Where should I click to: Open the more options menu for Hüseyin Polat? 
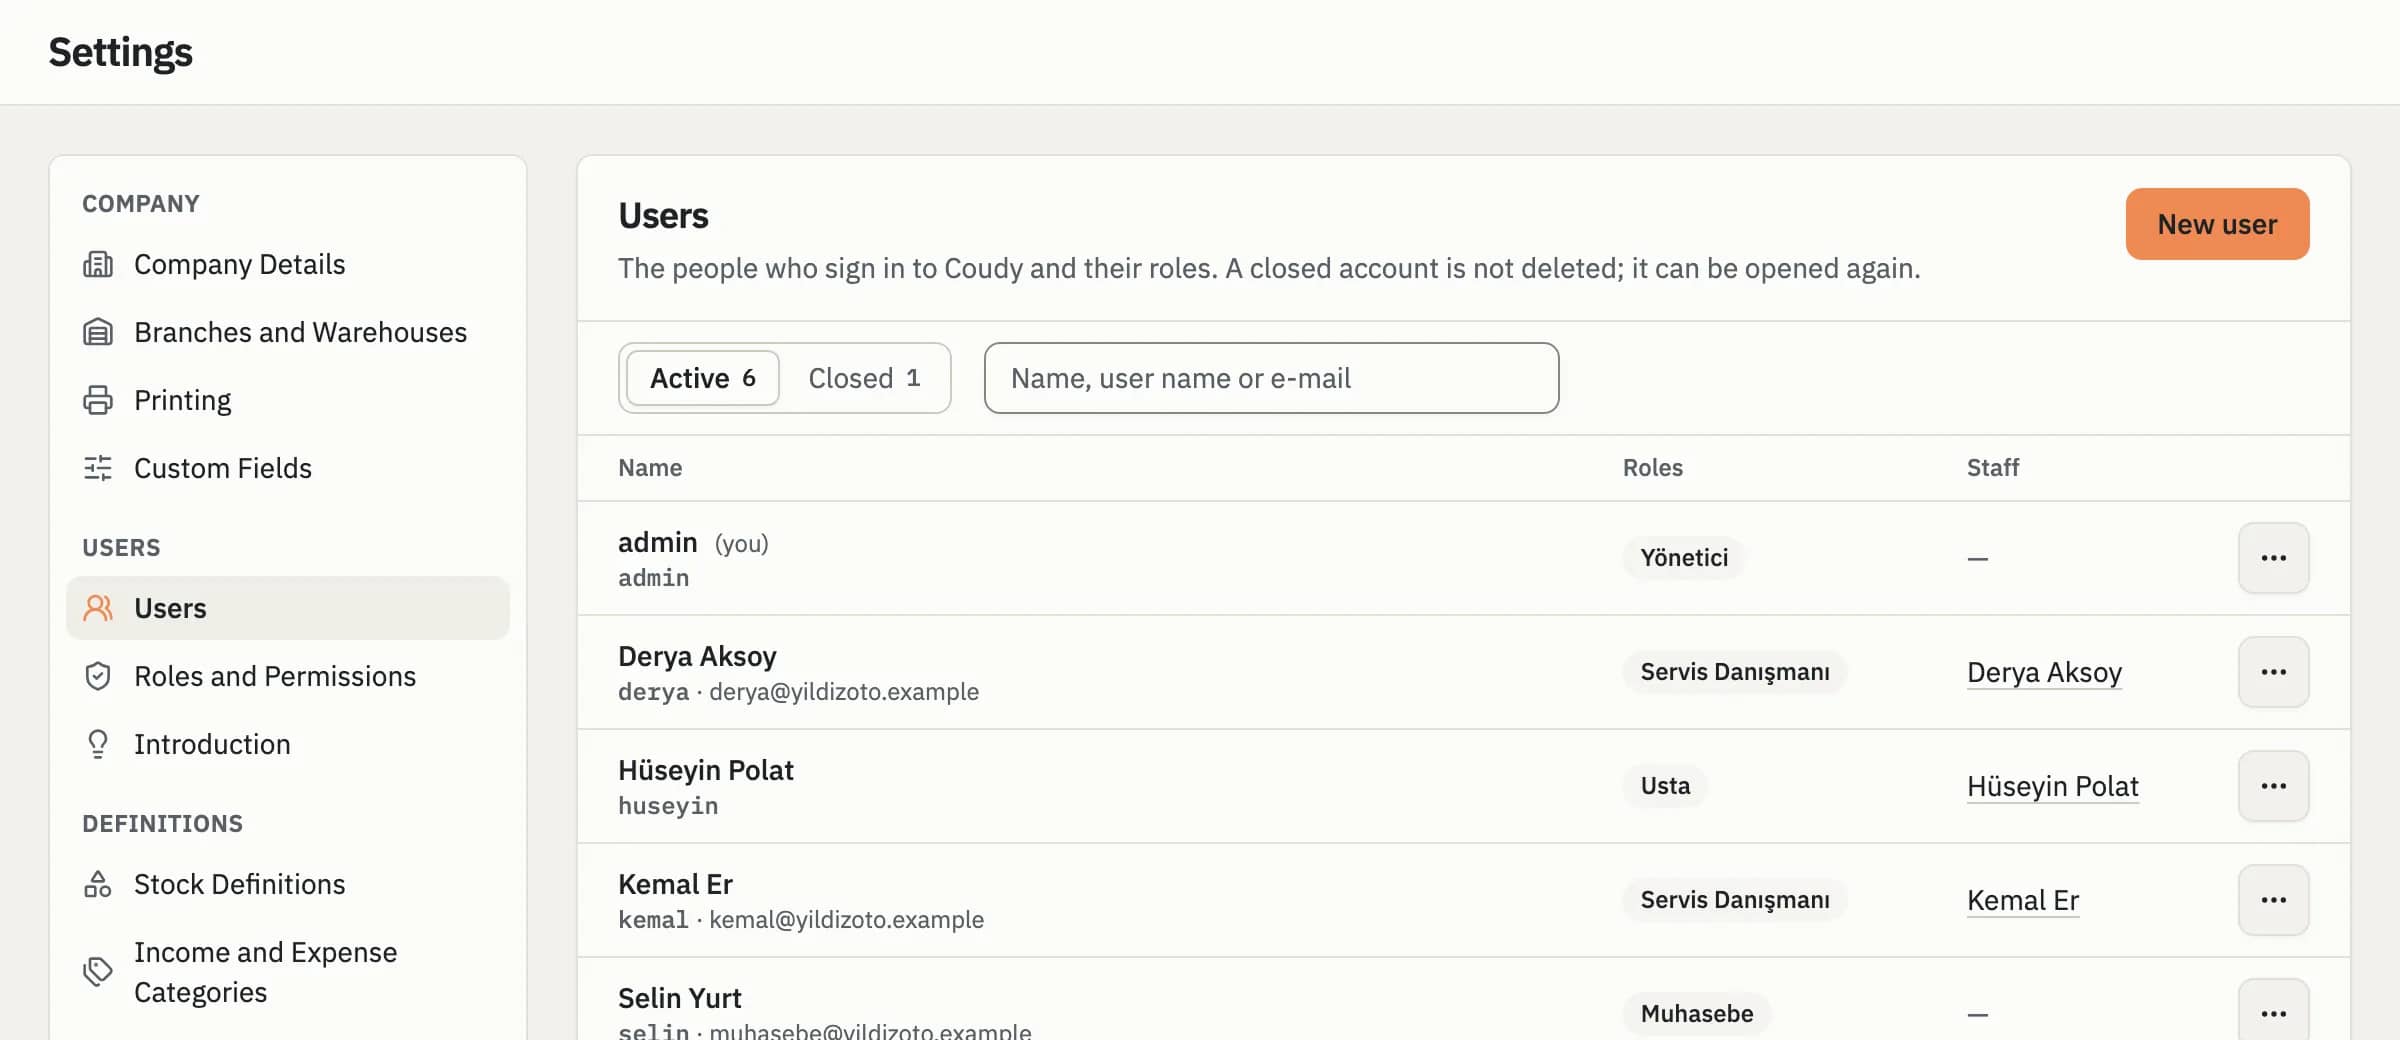click(x=2273, y=786)
